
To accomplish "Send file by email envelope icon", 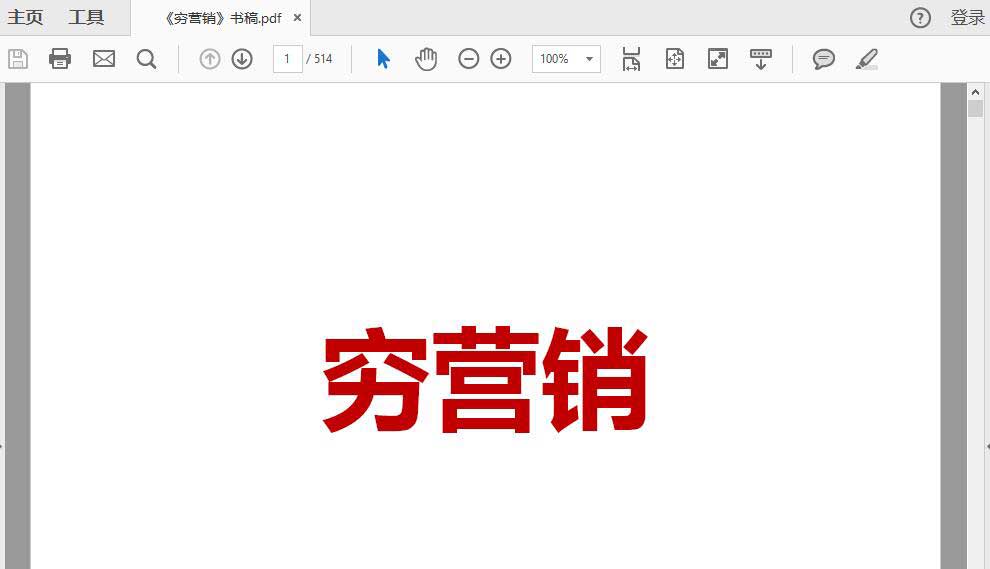I will 104,59.
